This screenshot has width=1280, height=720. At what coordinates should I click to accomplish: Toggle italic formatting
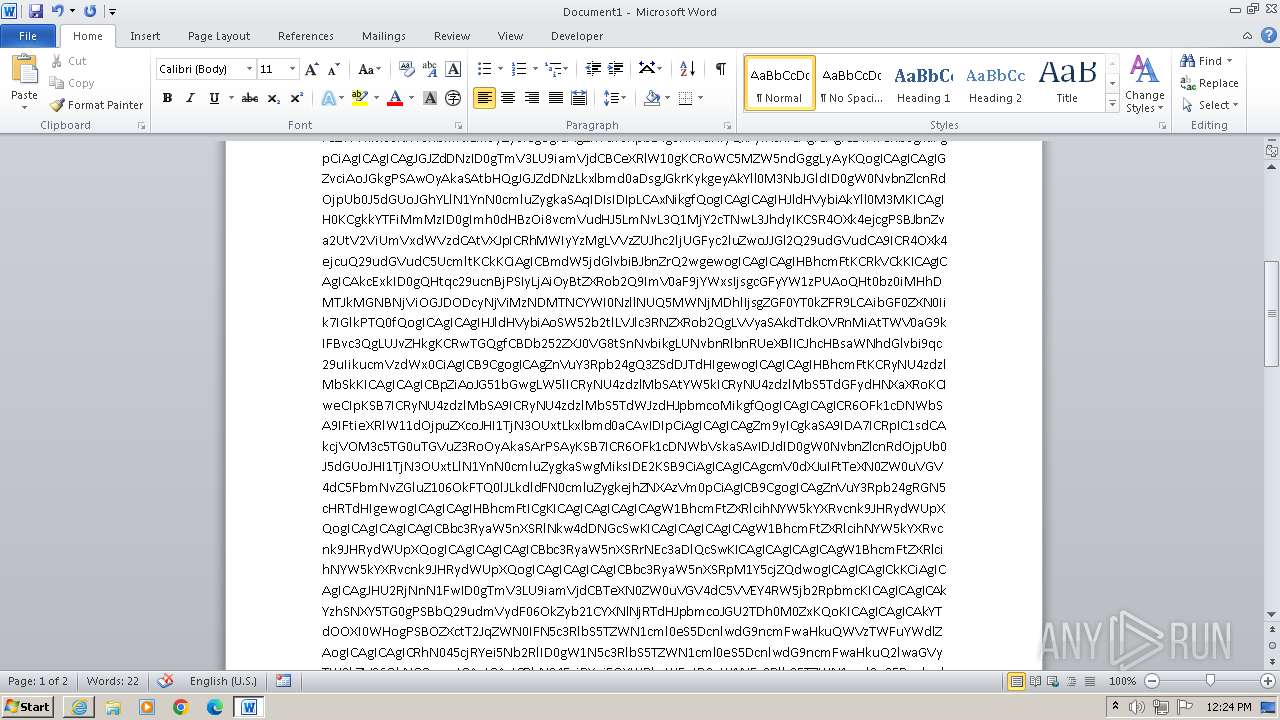coord(190,98)
